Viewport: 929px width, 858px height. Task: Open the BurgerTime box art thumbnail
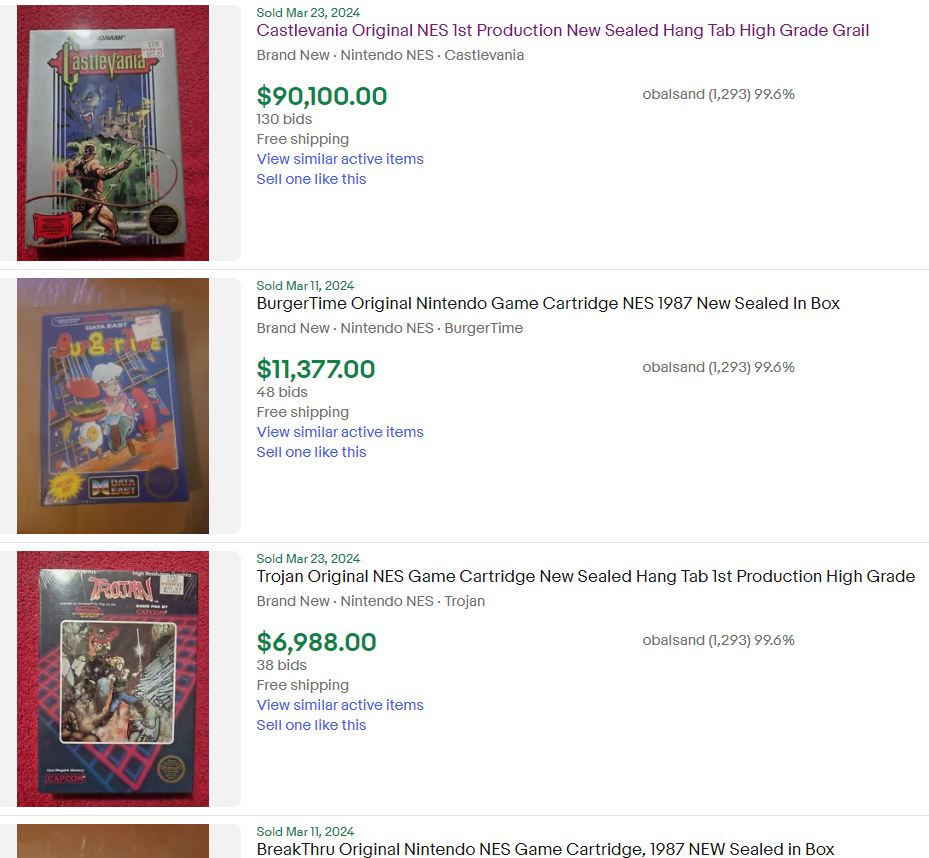[x=113, y=406]
